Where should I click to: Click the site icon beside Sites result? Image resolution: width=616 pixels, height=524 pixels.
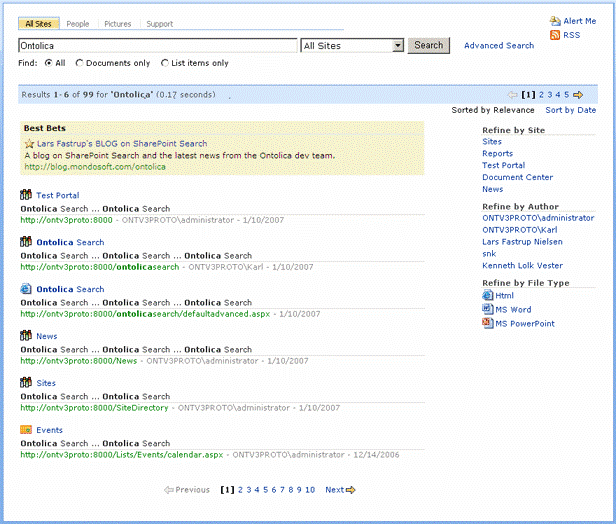tap(26, 382)
